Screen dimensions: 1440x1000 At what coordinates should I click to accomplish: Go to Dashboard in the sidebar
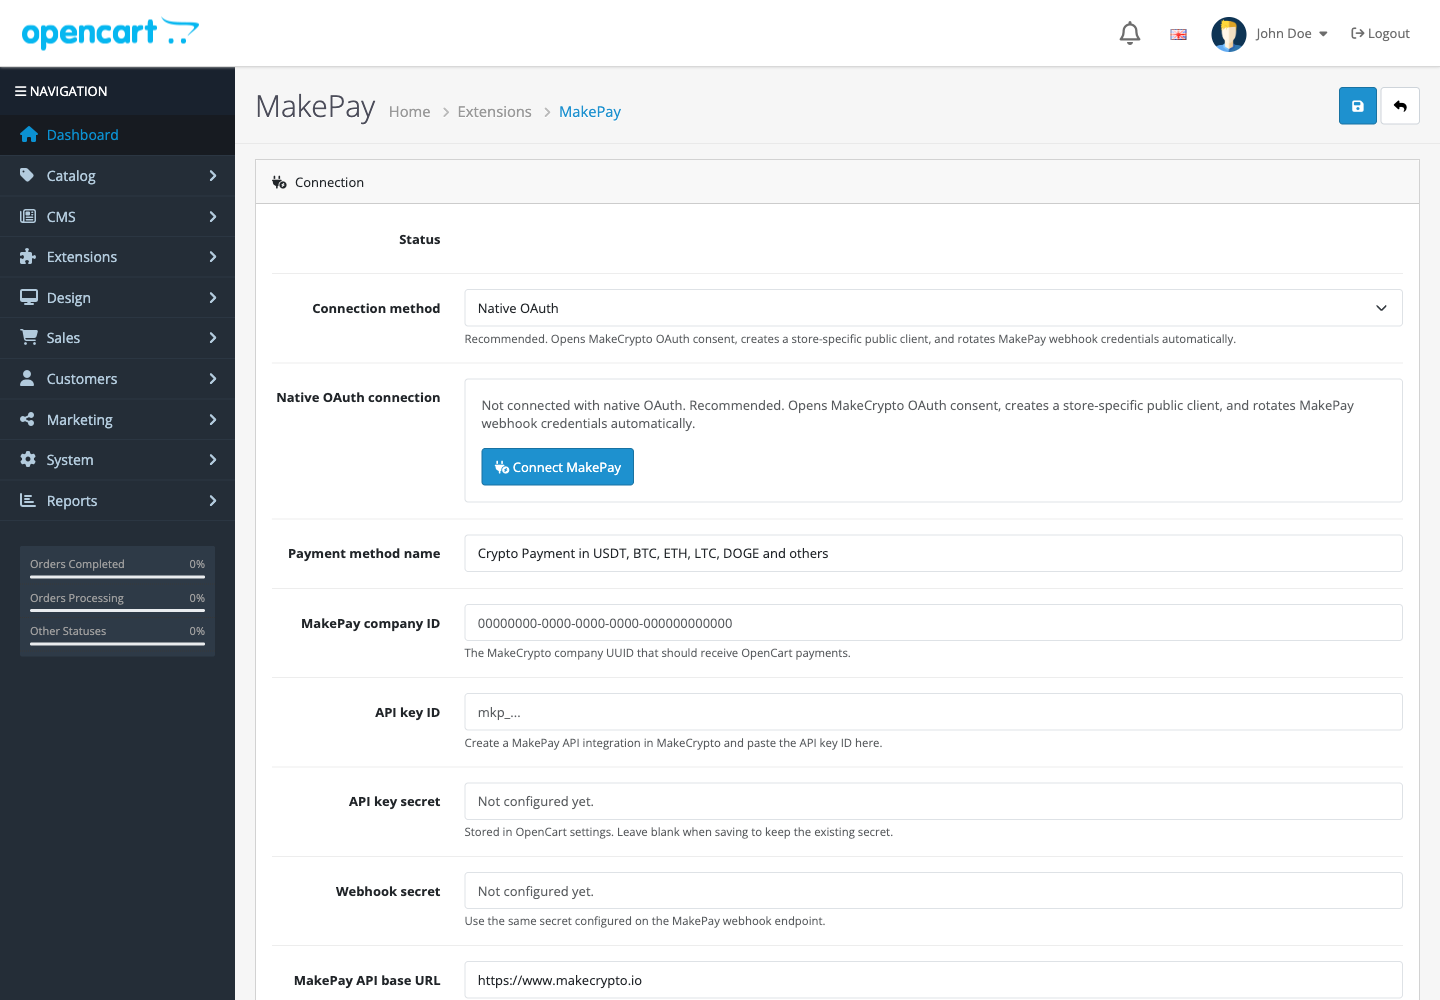pyautogui.click(x=117, y=135)
